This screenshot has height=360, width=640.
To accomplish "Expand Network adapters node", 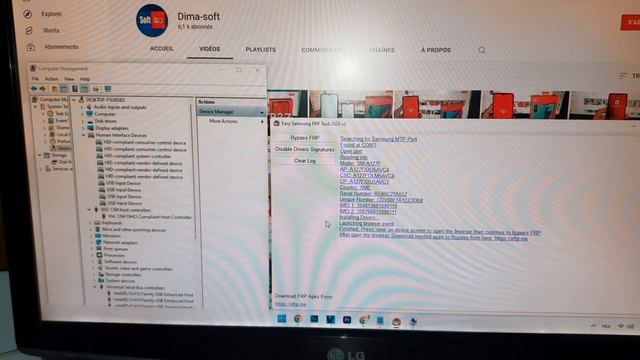I will coord(92,242).
